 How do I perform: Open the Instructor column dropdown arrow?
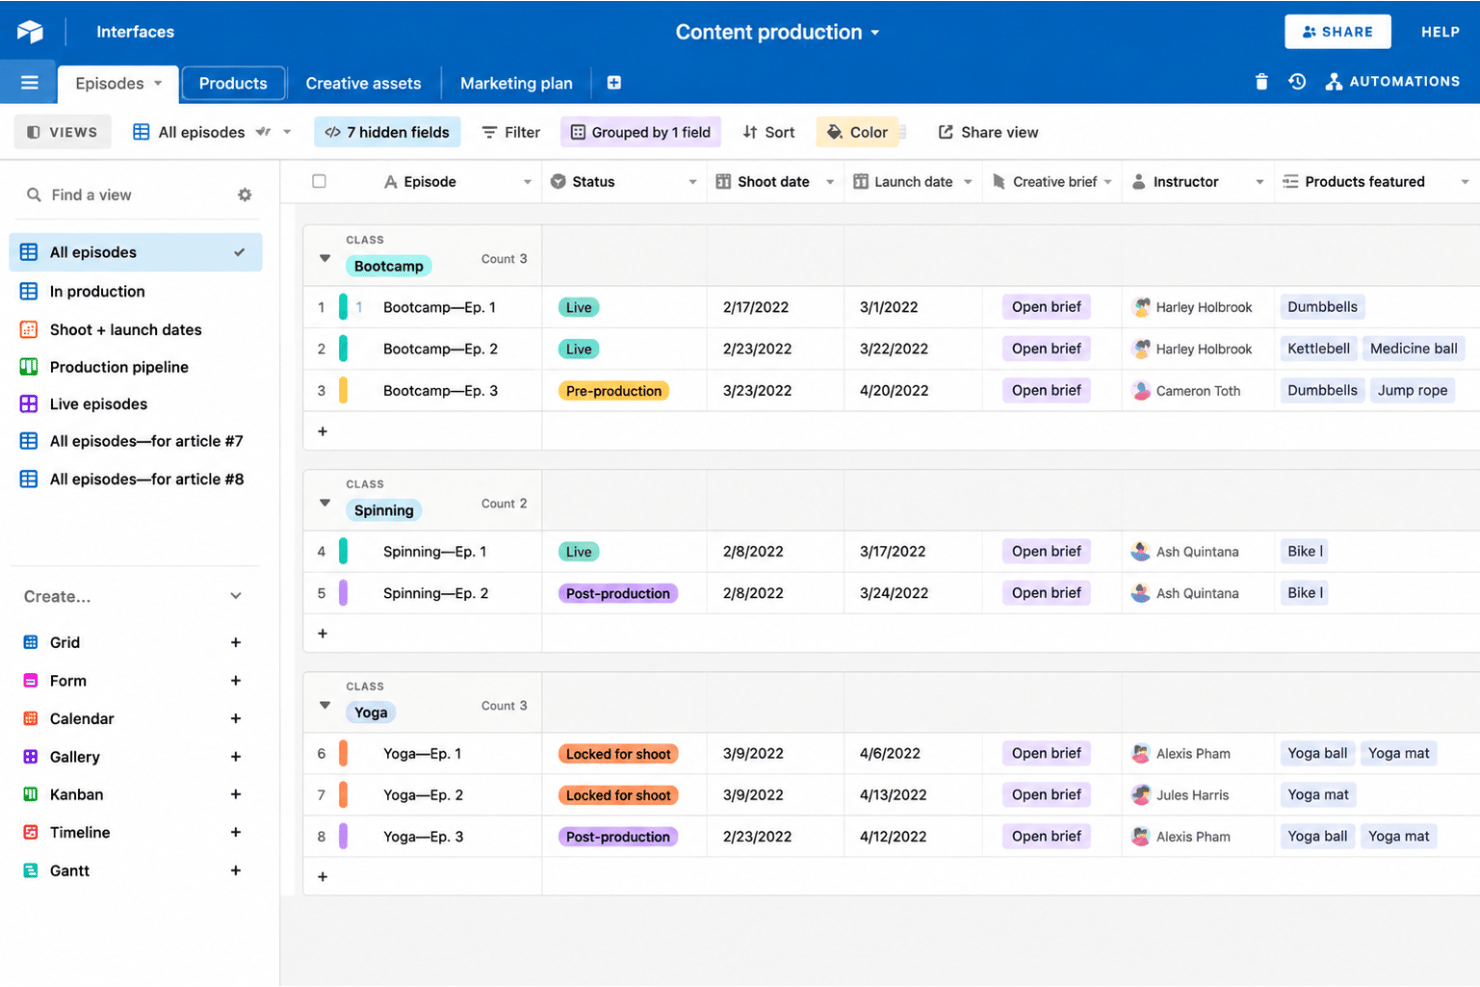click(x=1260, y=182)
